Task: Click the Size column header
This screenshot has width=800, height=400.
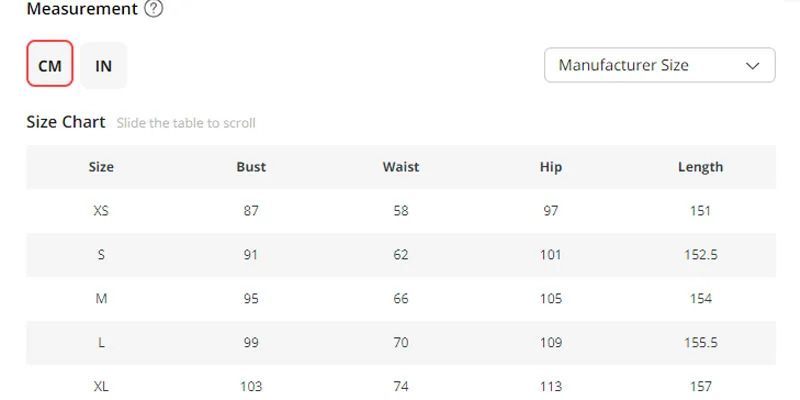Action: tap(101, 167)
